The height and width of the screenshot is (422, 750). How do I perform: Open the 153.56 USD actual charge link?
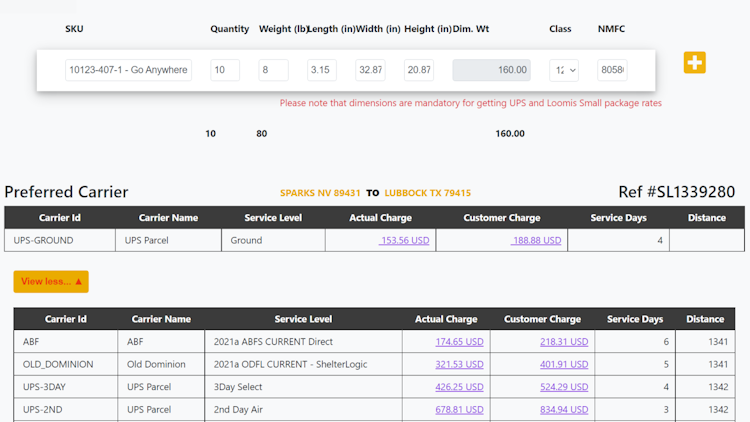click(405, 240)
